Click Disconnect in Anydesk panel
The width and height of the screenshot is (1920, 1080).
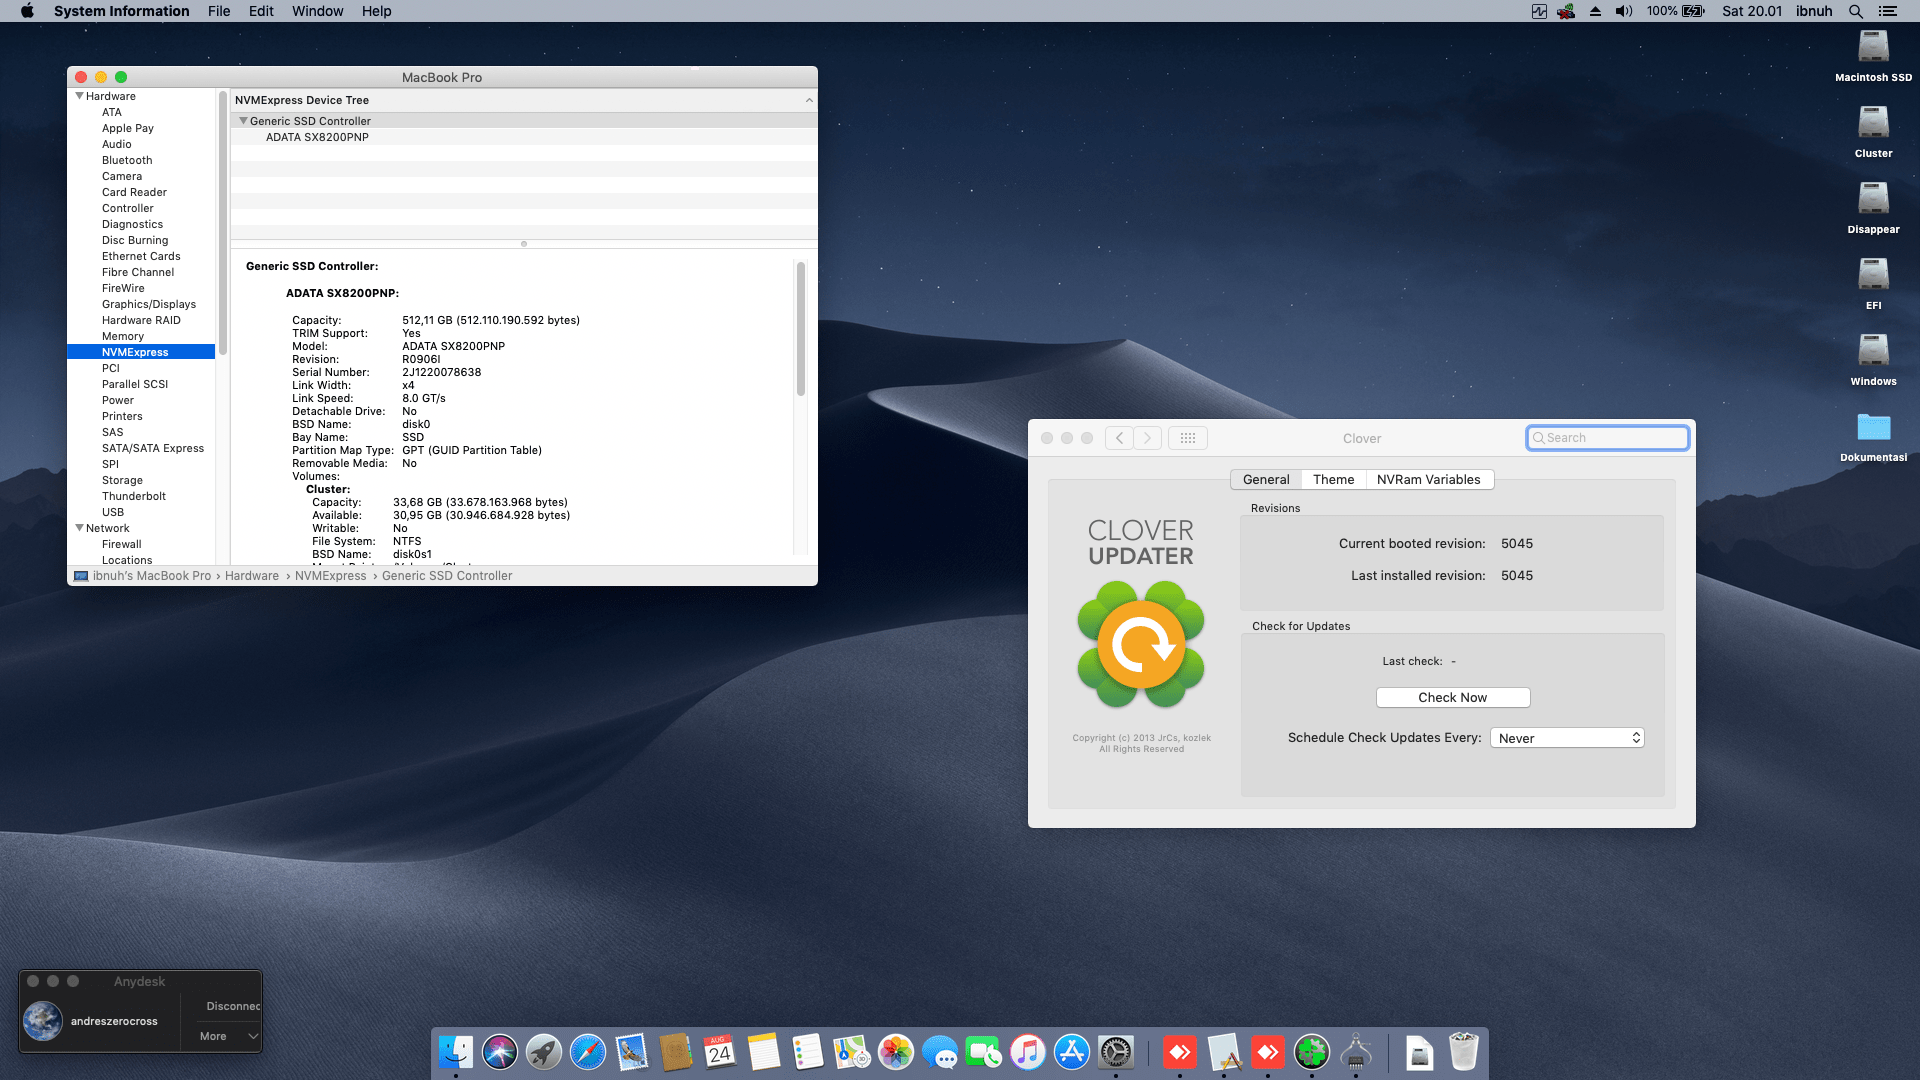tap(232, 1006)
